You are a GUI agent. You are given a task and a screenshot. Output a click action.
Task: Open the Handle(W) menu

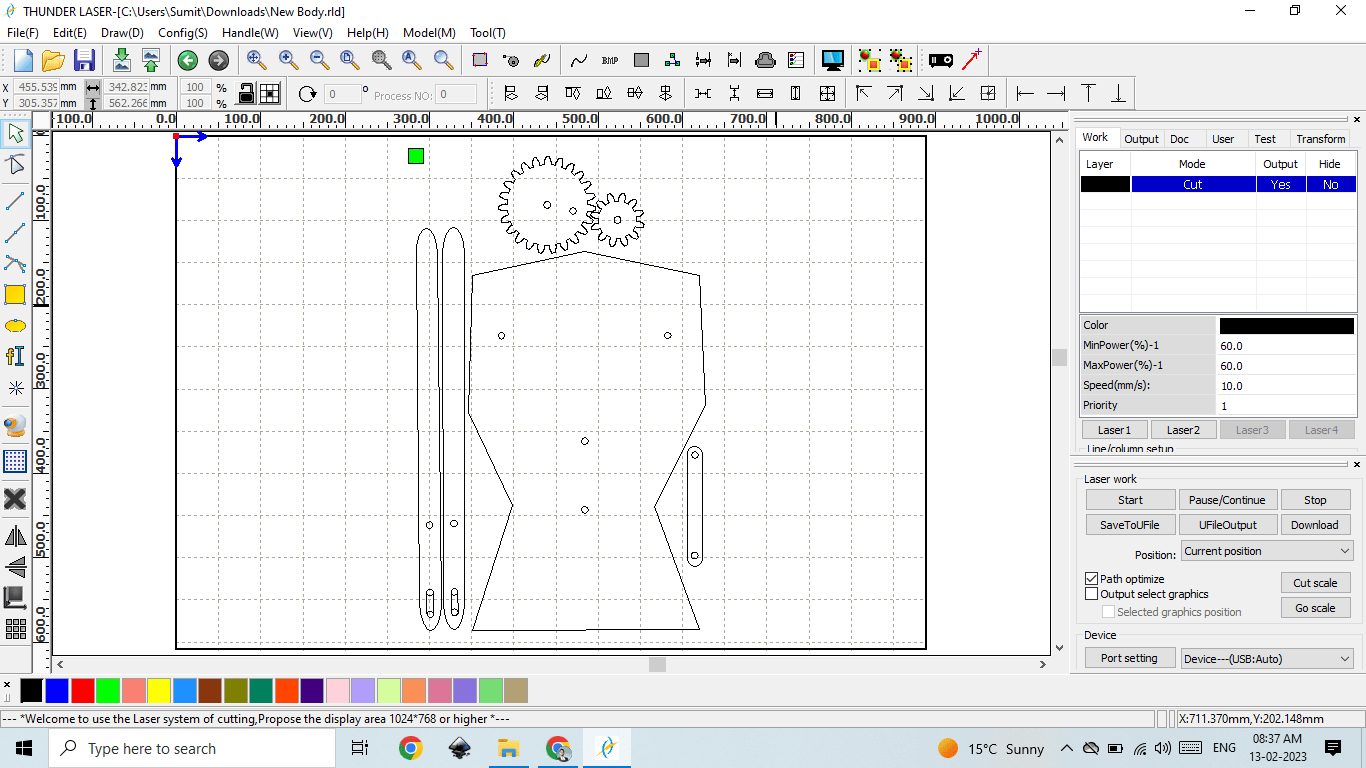pos(250,33)
